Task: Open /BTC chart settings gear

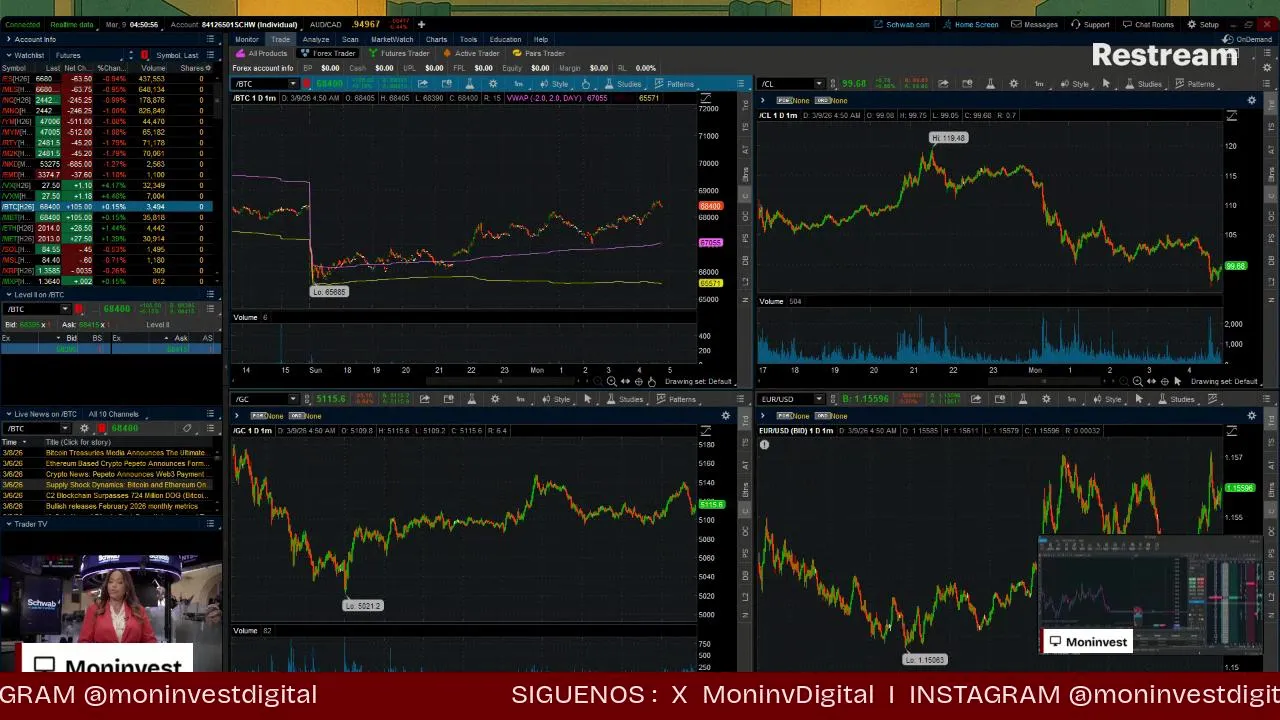Action: (492, 84)
